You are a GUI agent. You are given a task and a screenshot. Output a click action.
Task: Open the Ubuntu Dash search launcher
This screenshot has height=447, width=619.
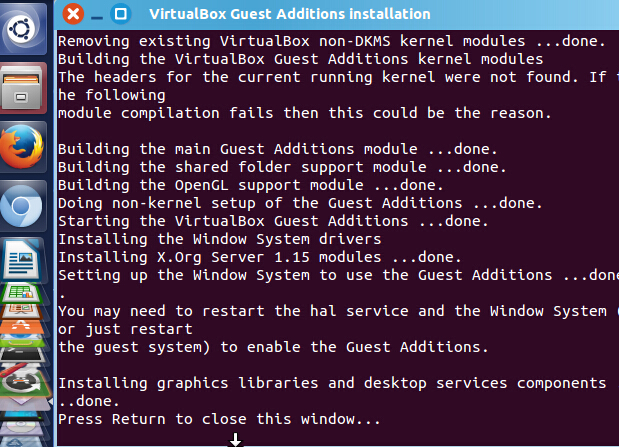point(24,24)
